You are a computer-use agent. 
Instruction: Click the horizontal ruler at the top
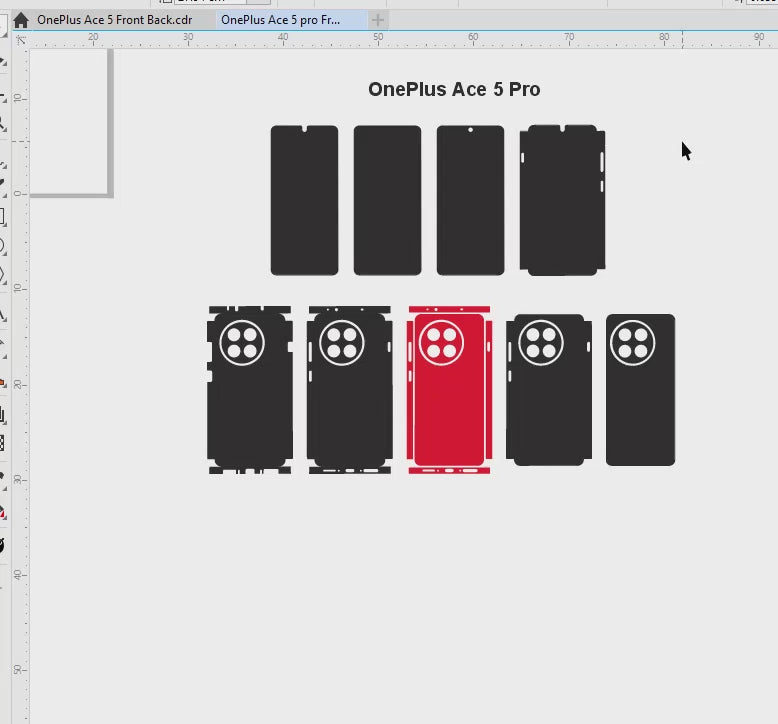pos(400,38)
